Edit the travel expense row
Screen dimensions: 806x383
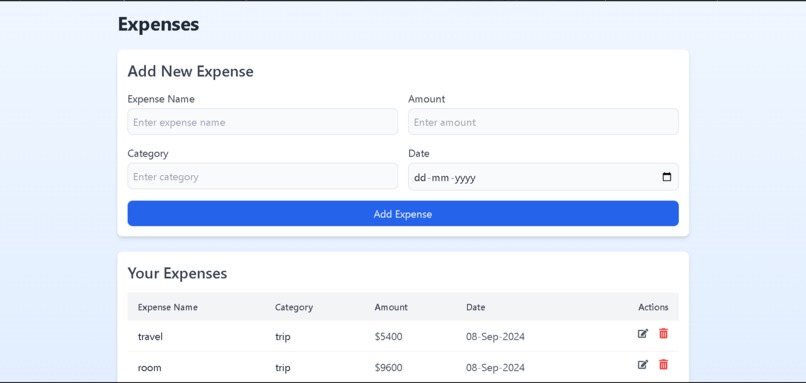coord(643,334)
